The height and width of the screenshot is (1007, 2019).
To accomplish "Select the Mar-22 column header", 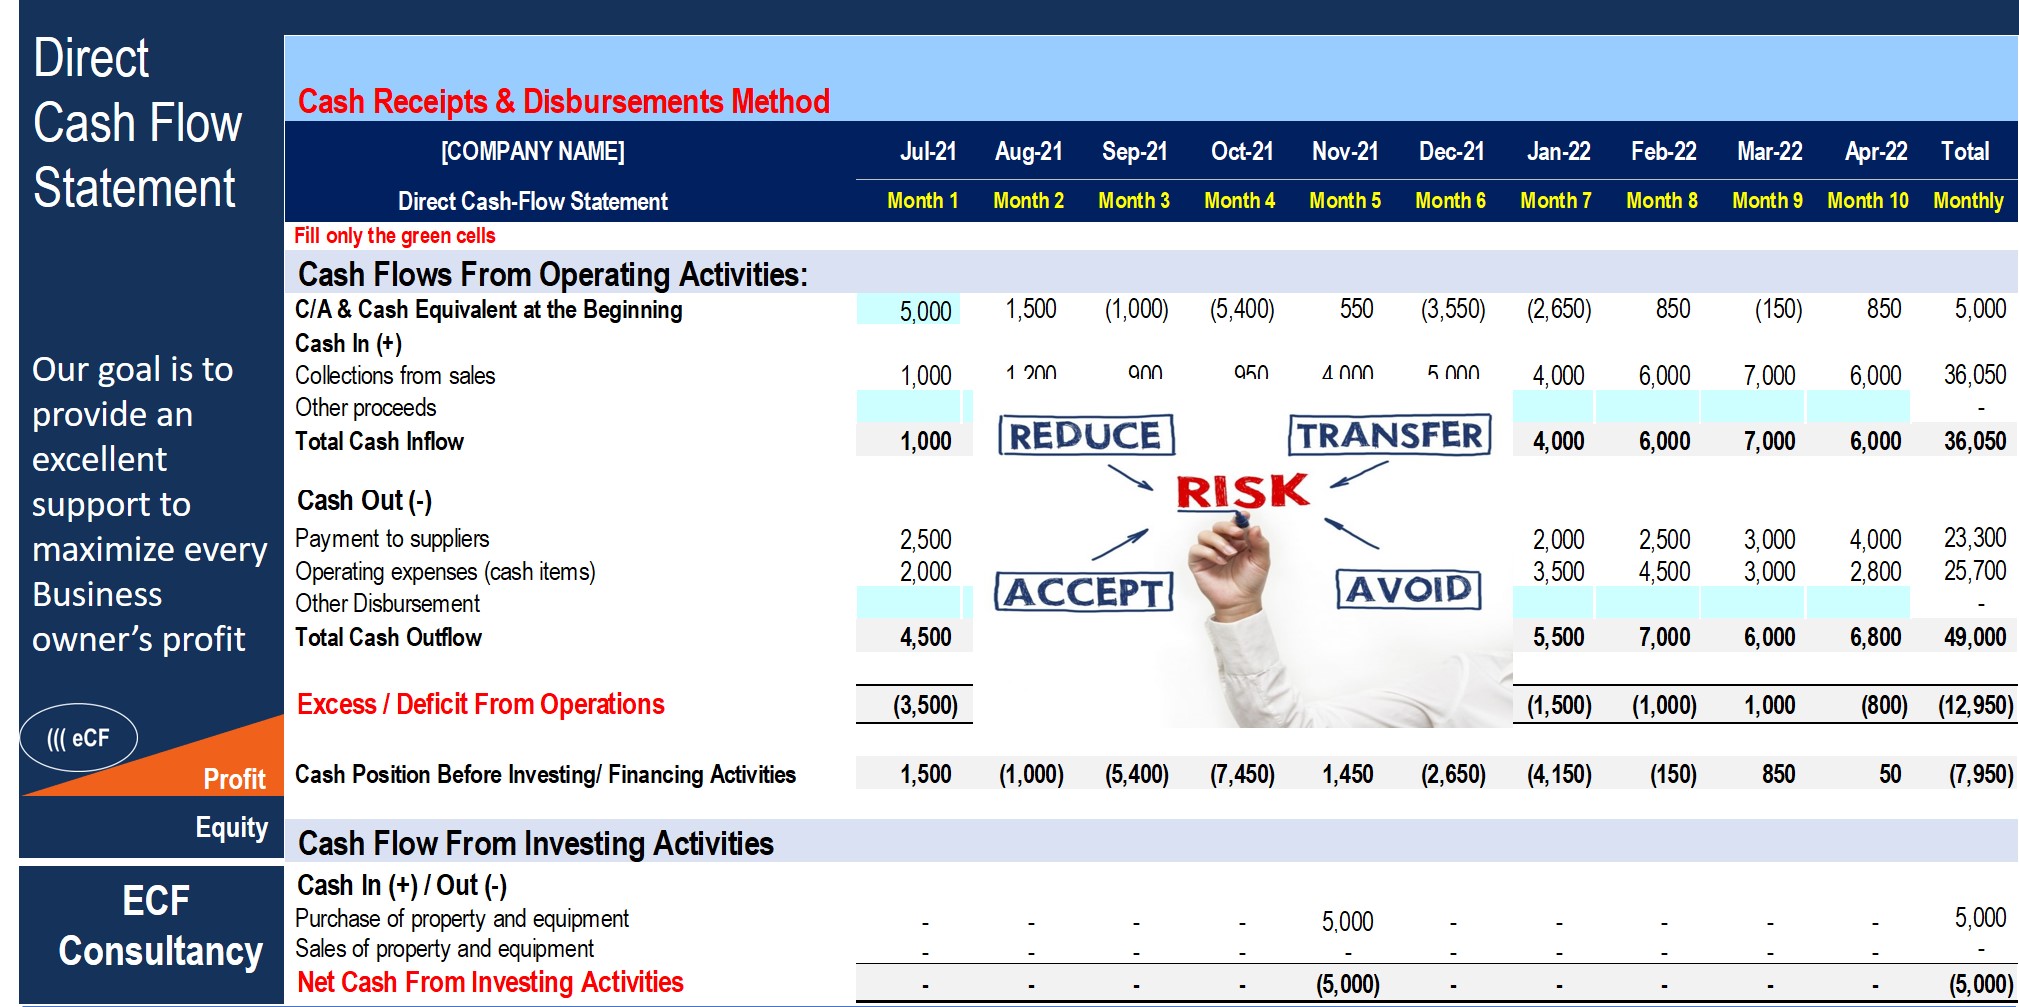I will (1770, 151).
